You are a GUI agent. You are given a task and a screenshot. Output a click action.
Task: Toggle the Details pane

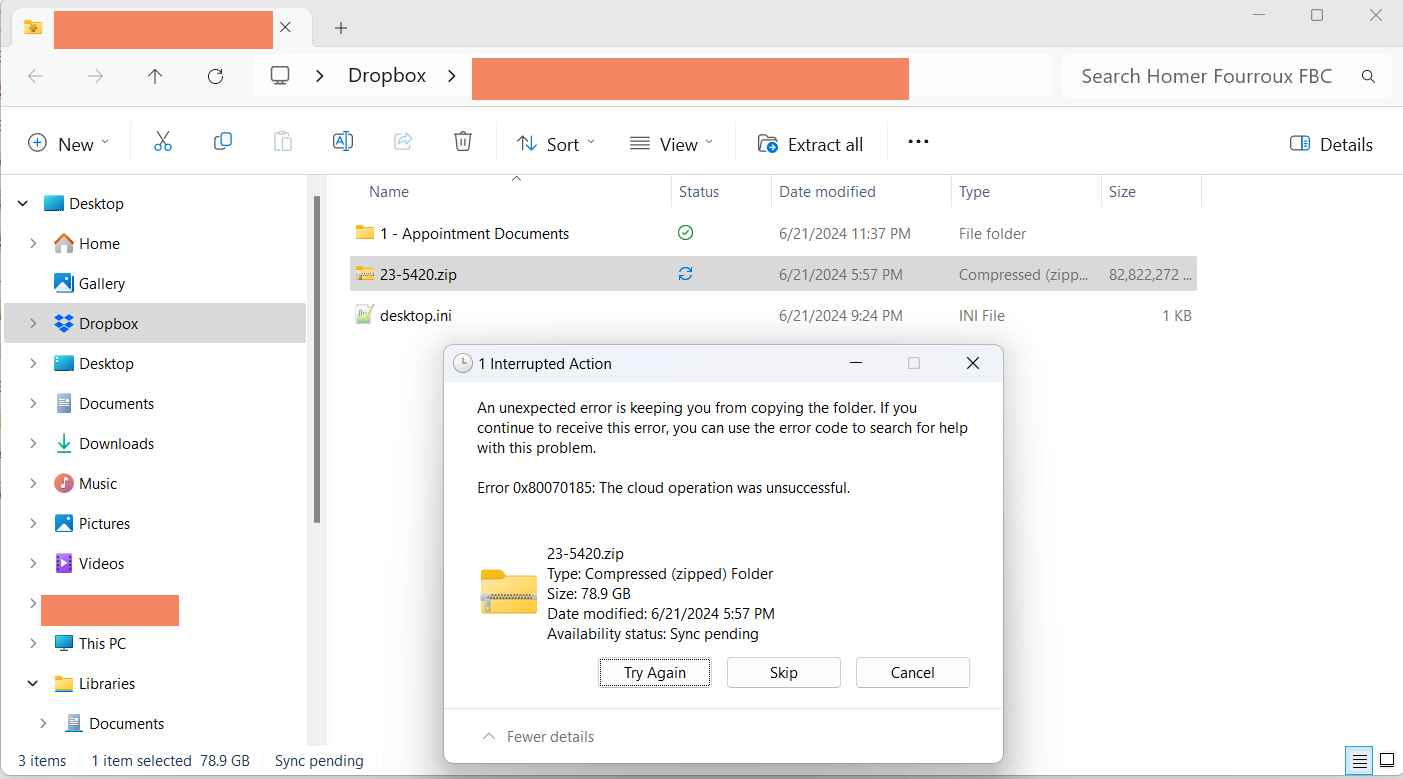click(1331, 144)
